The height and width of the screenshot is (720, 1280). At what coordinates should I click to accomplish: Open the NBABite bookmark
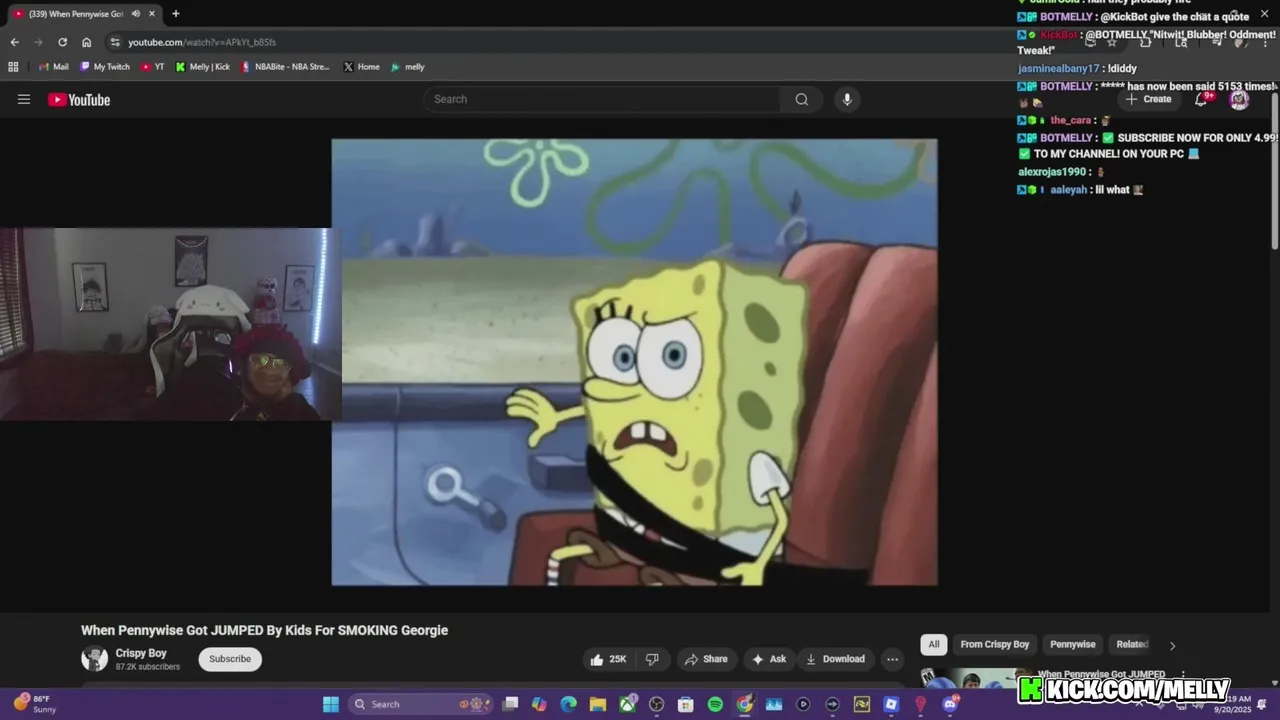[x=285, y=67]
